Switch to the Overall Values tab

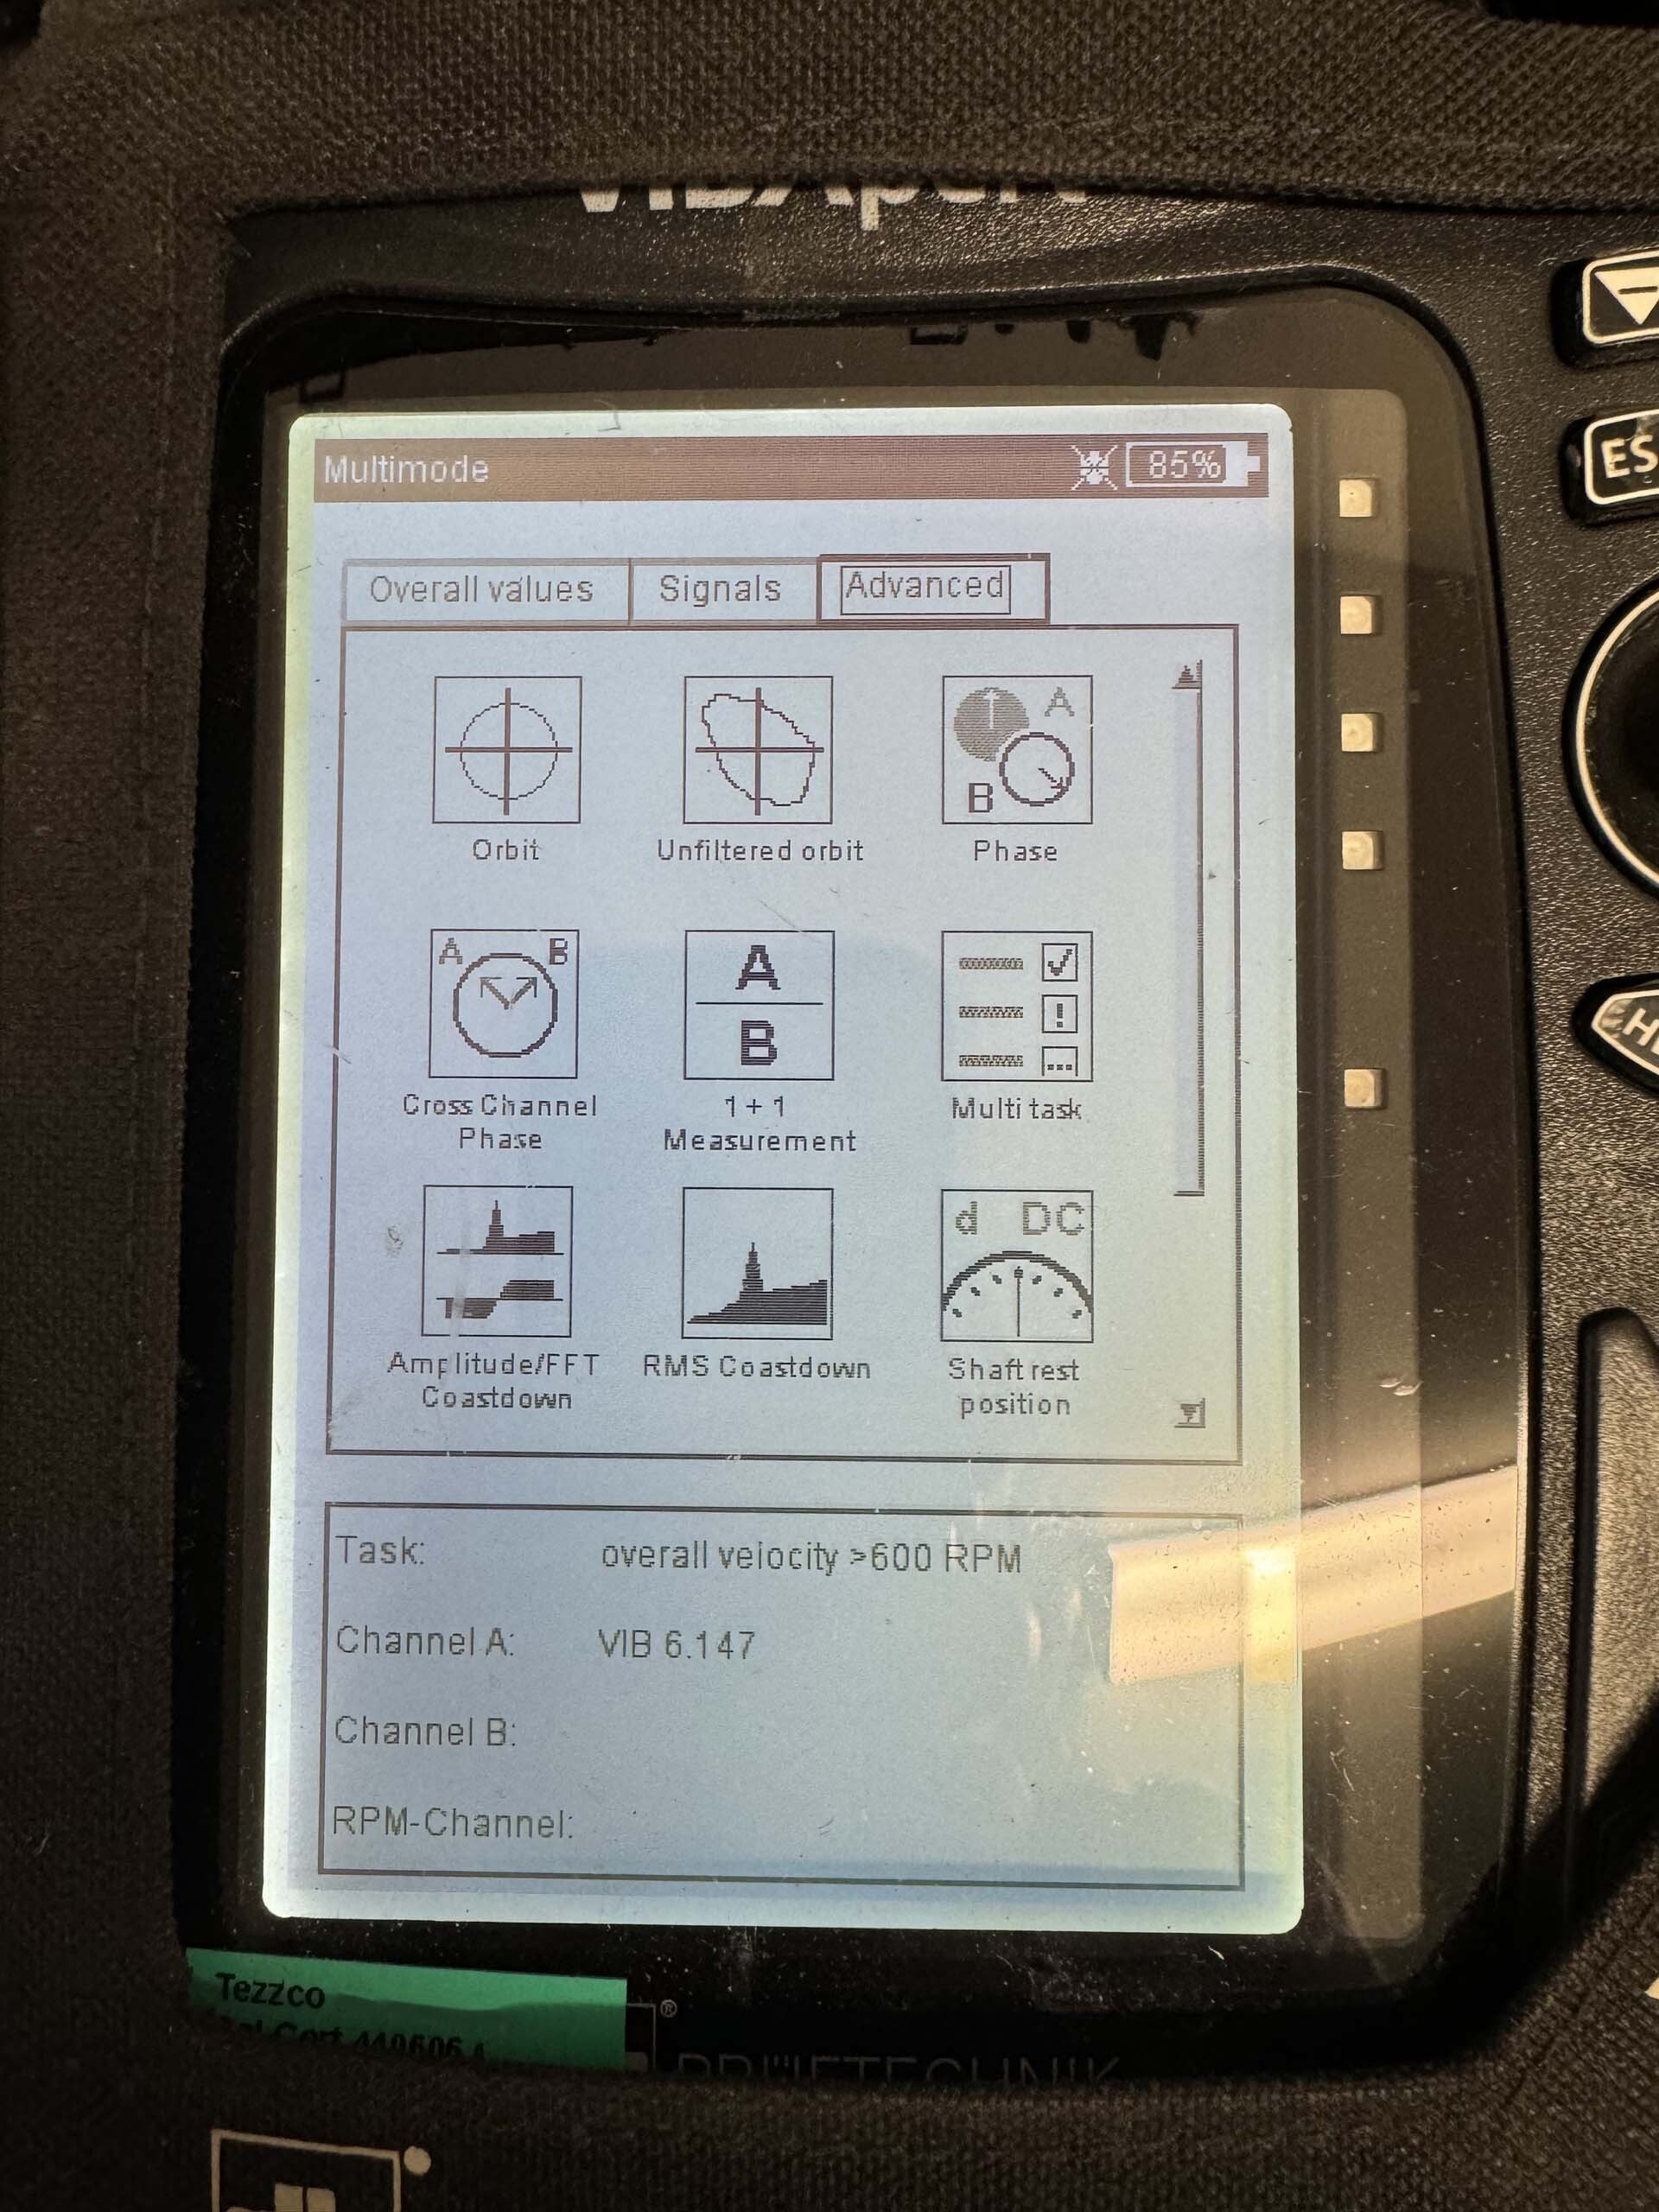(x=480, y=585)
